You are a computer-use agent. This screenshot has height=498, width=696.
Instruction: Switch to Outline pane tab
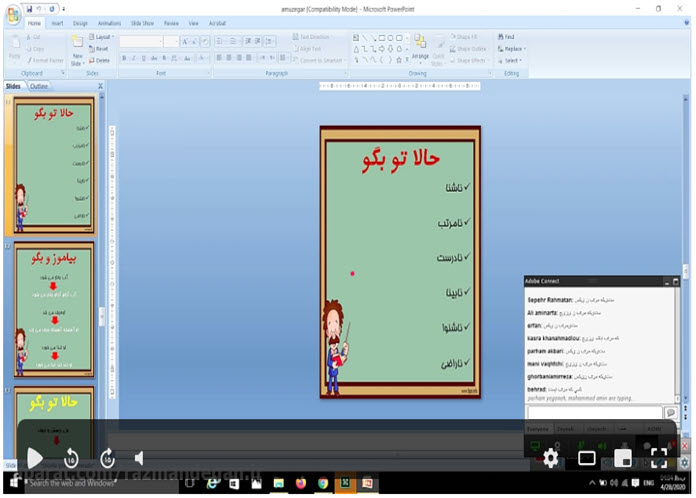(39, 86)
